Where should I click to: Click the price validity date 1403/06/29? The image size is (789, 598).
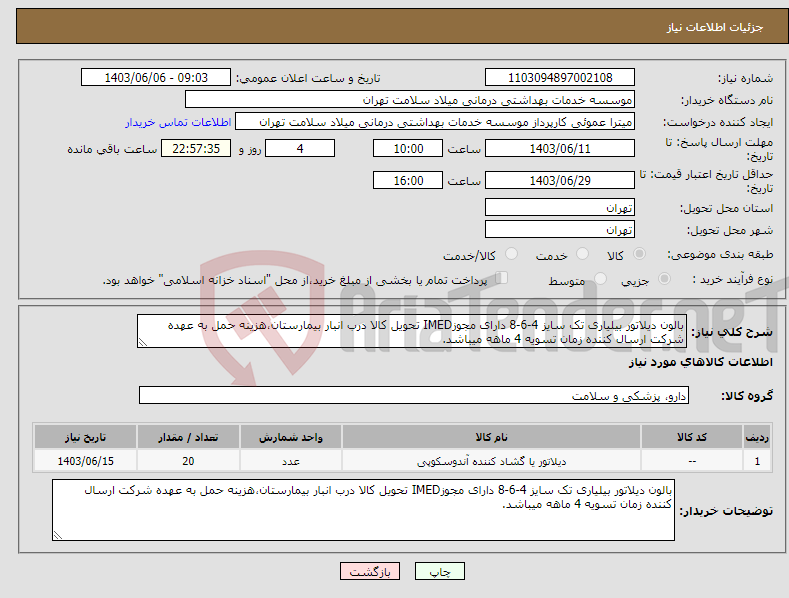pyautogui.click(x=560, y=180)
